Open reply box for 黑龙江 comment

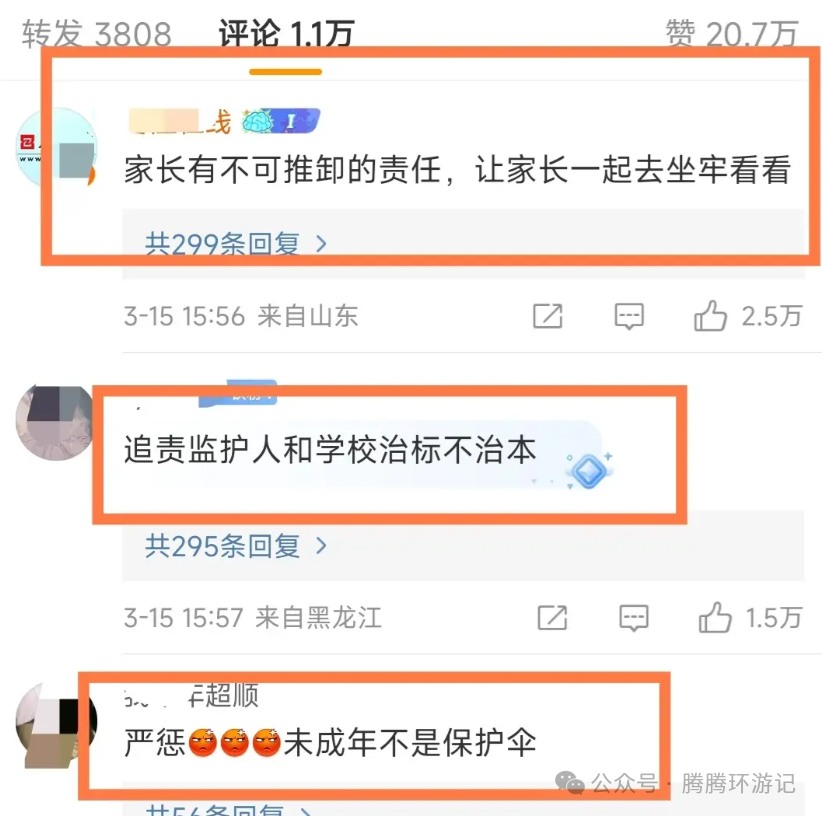click(x=633, y=618)
